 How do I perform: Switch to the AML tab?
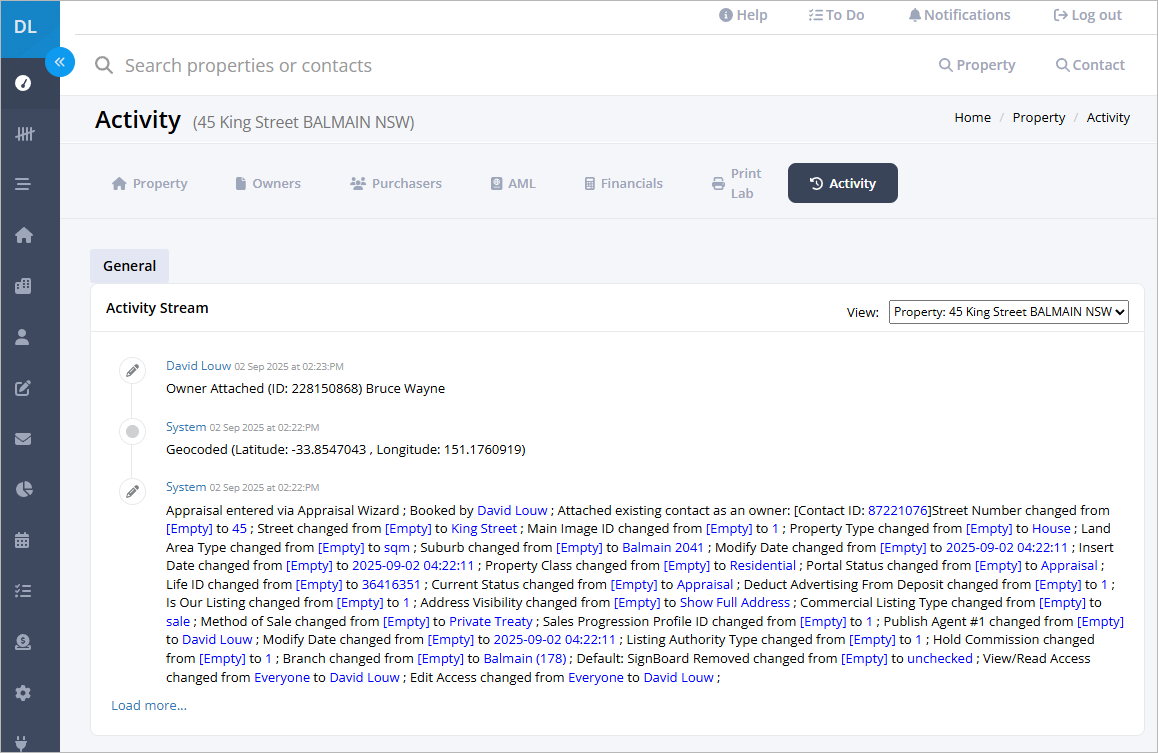513,183
